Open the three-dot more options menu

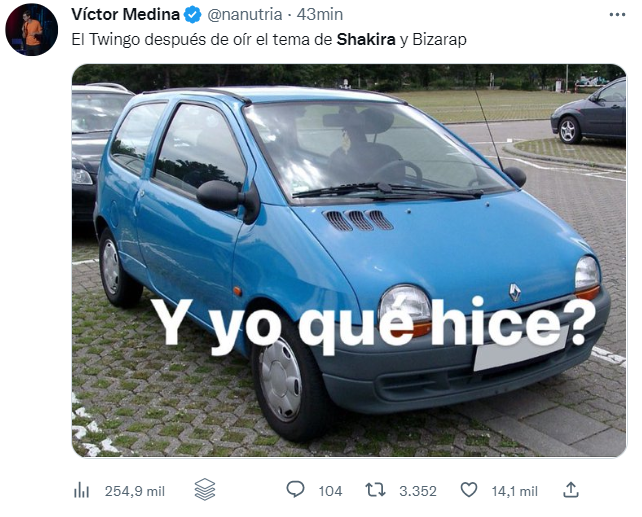617,15
